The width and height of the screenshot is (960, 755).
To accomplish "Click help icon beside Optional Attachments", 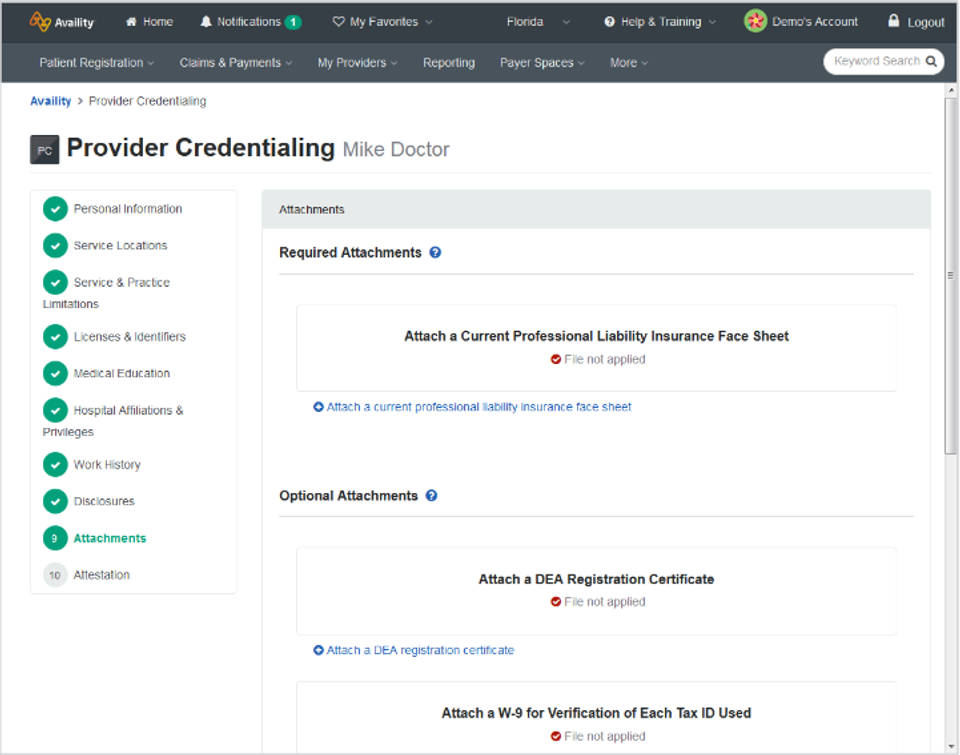I will (431, 496).
